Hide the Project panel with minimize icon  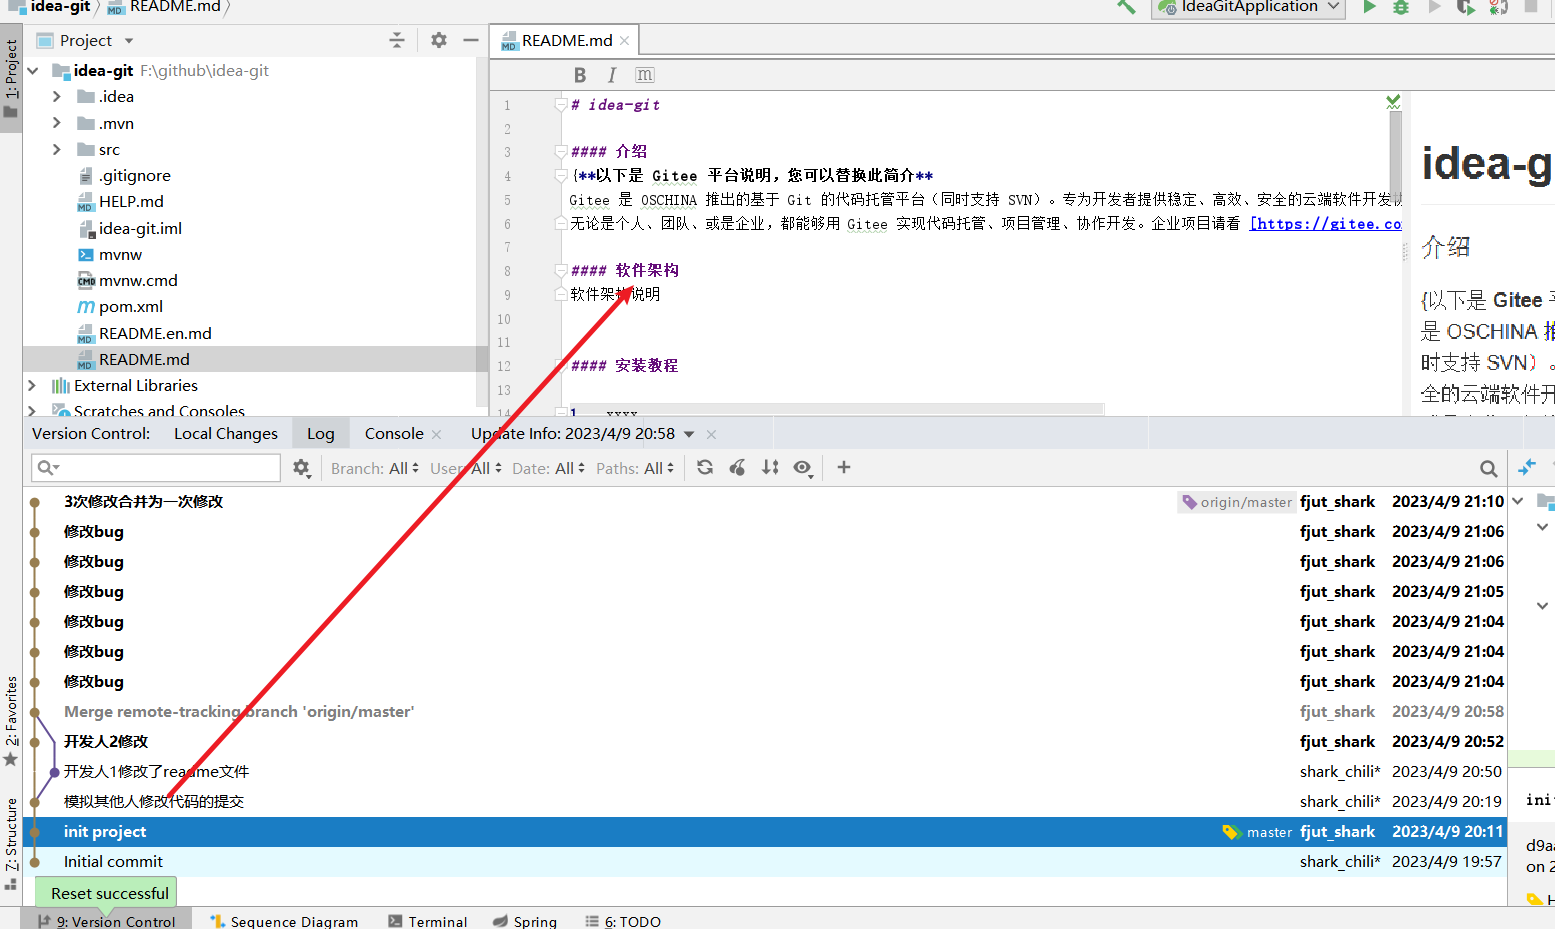(471, 40)
